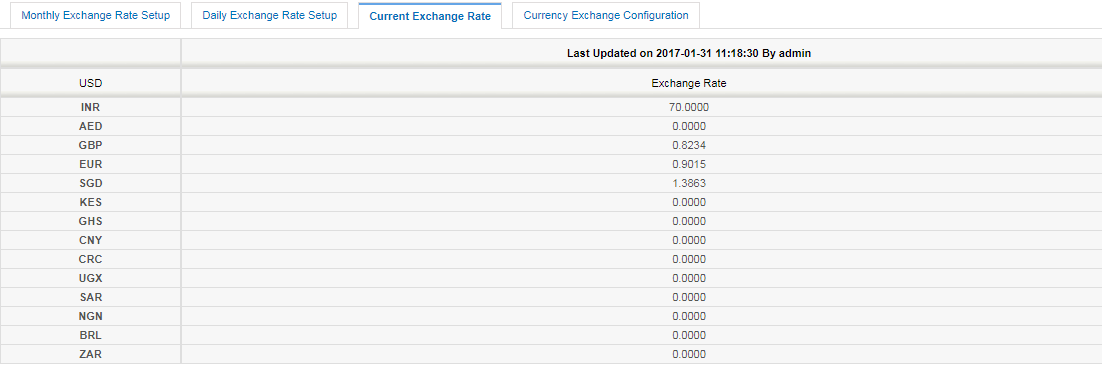This screenshot has height=365, width=1102.
Task: Click the SGD currency label
Action: tap(91, 184)
